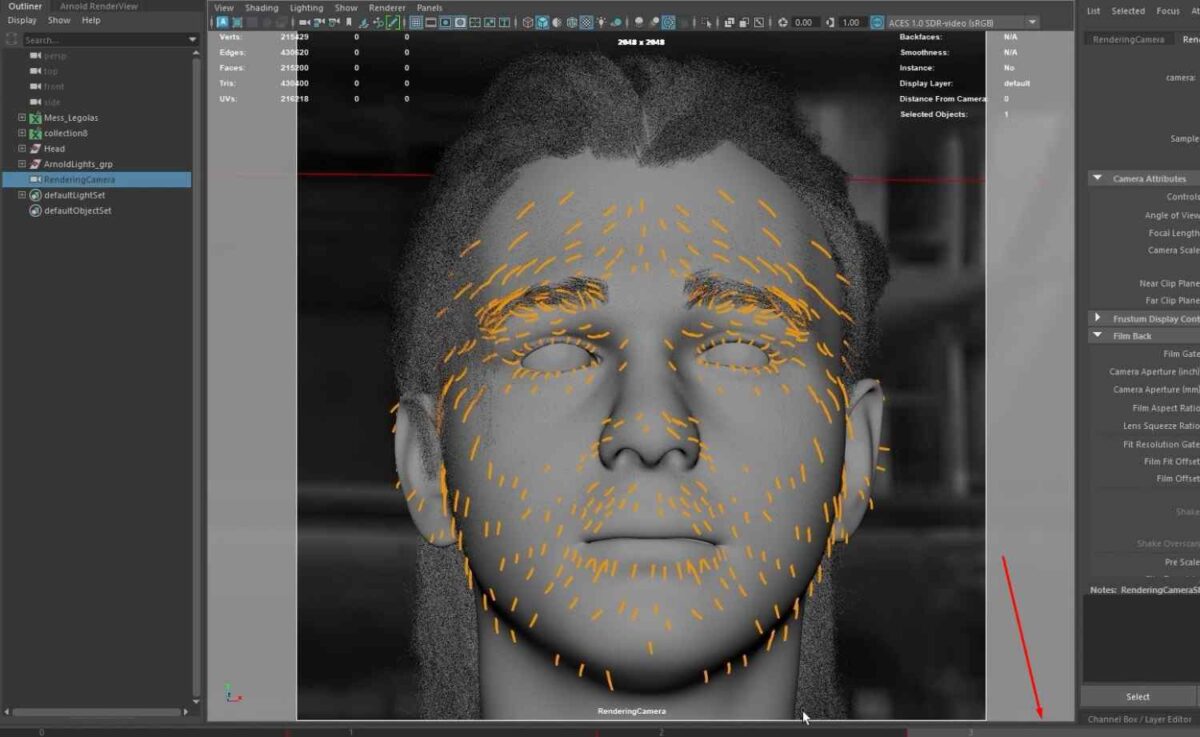
Task: Enable wireframe display mode in viewport toolbar
Action: (x=526, y=22)
